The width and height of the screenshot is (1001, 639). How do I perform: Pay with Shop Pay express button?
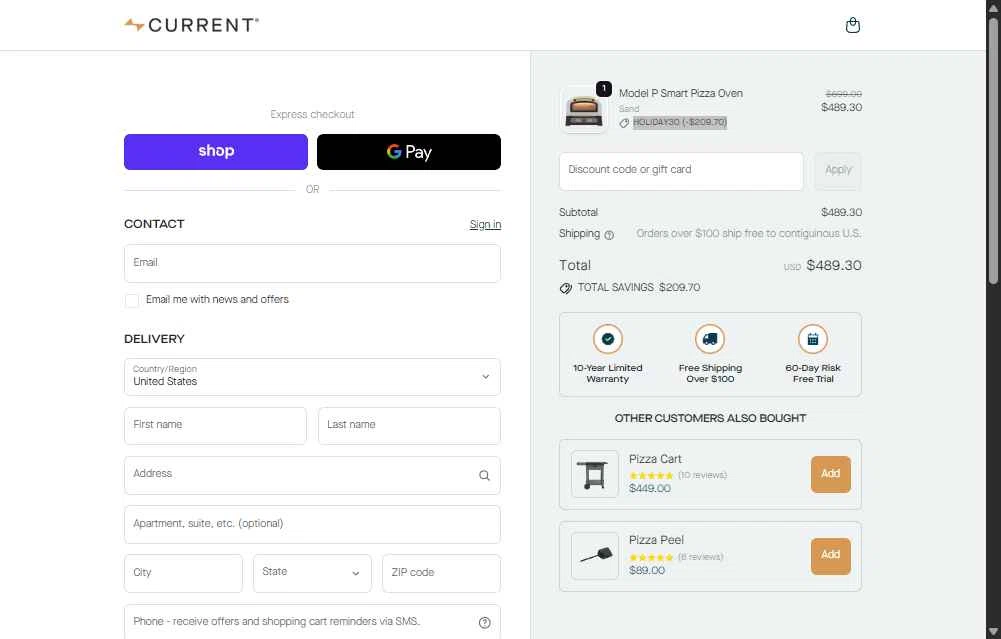[x=216, y=152]
